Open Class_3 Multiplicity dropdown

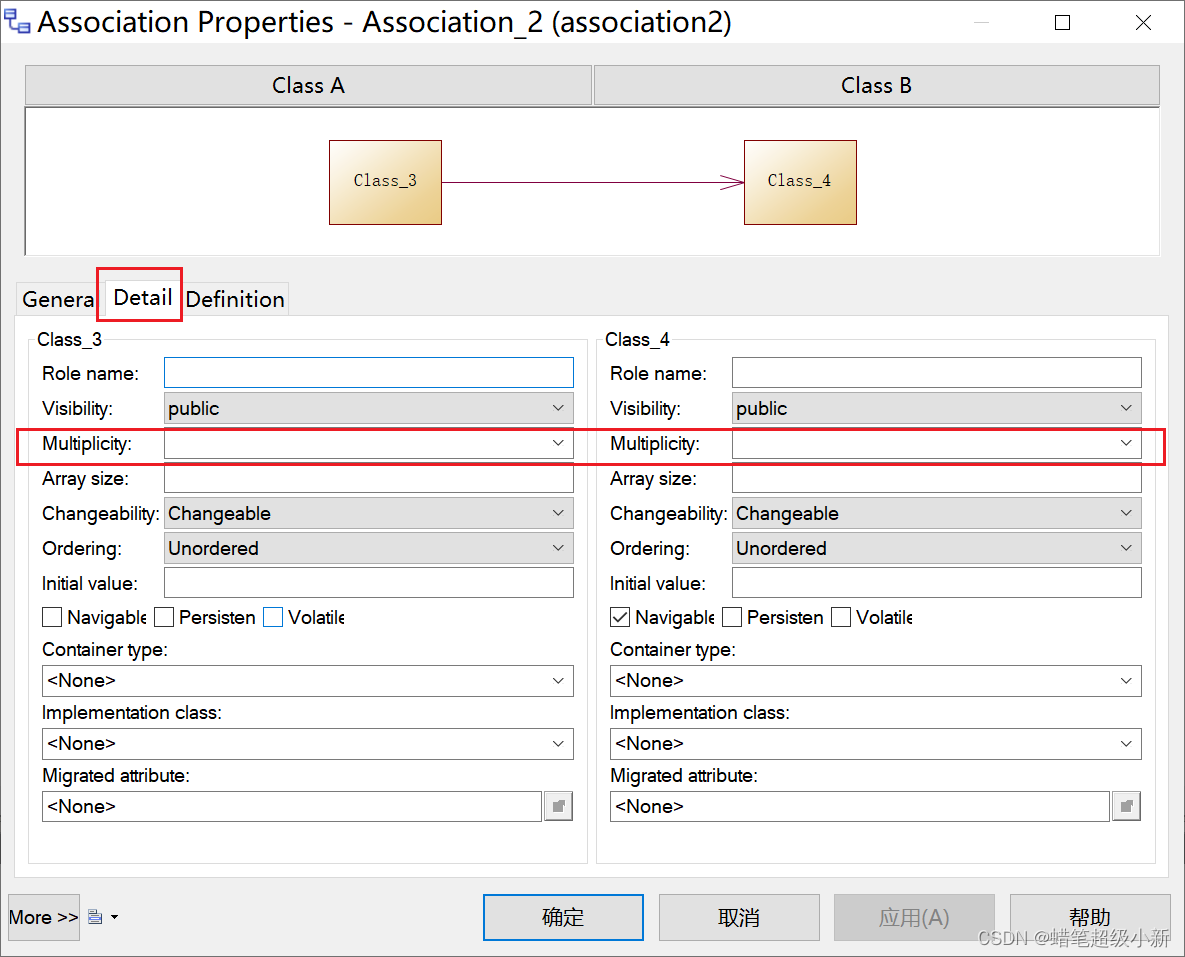(x=369, y=443)
